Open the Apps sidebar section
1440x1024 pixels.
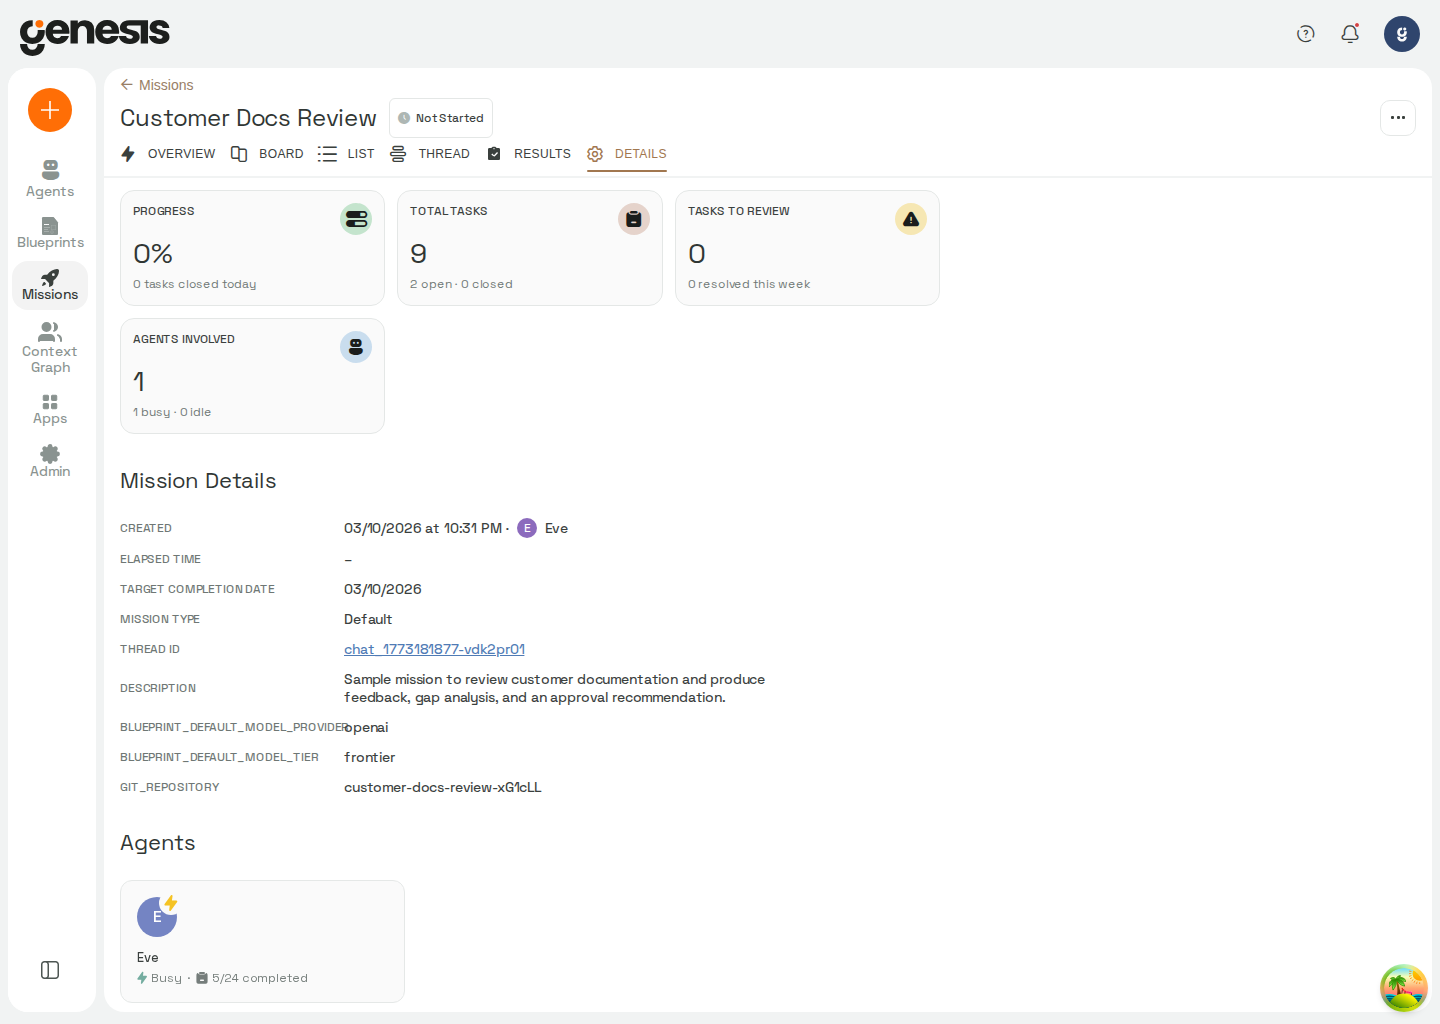point(50,409)
